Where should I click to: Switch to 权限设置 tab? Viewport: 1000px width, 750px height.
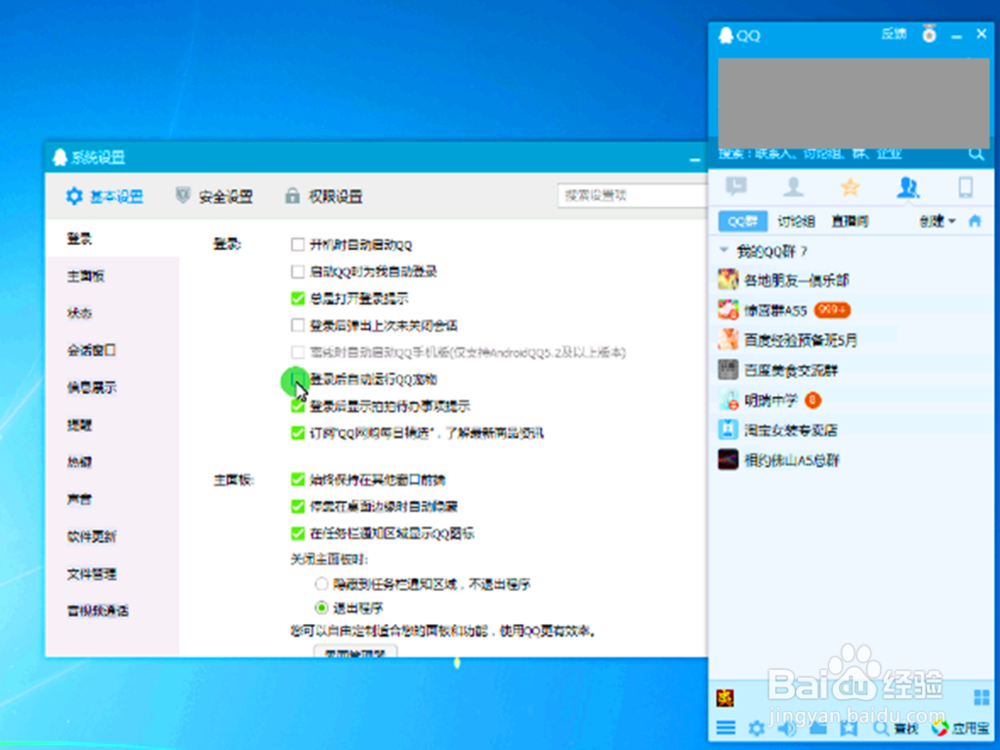coord(324,196)
